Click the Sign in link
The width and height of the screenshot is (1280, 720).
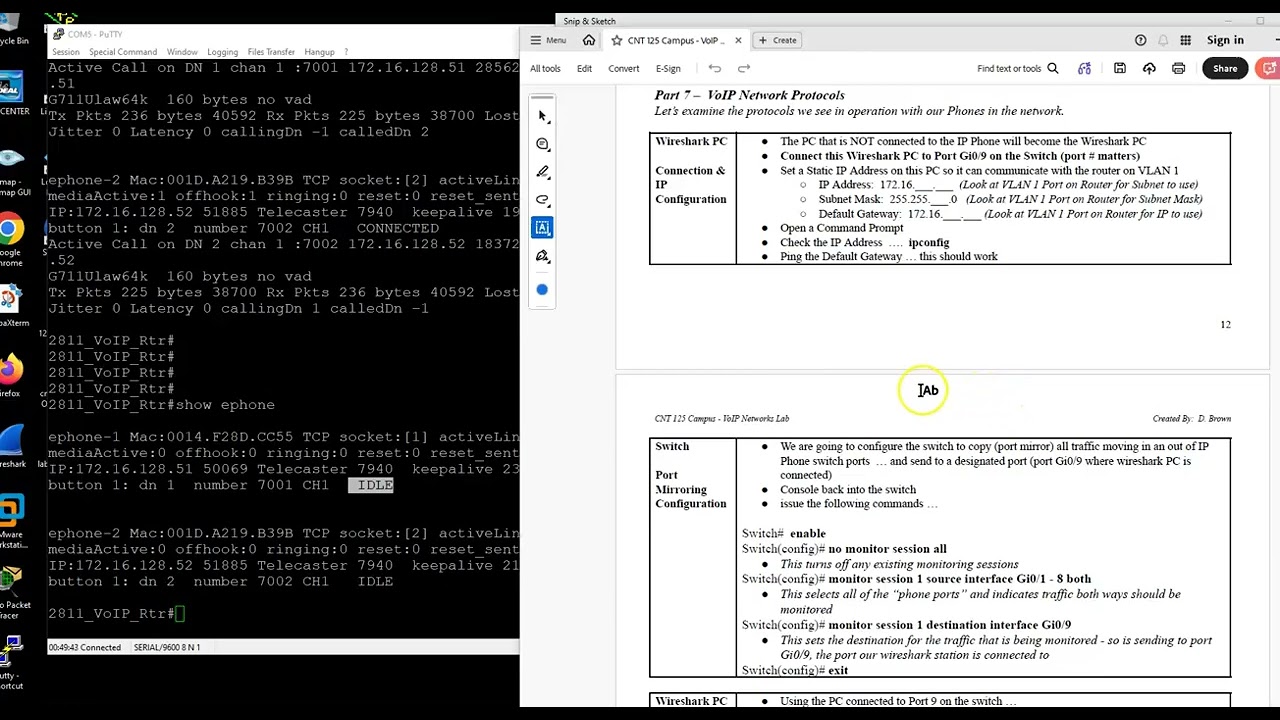point(1225,40)
